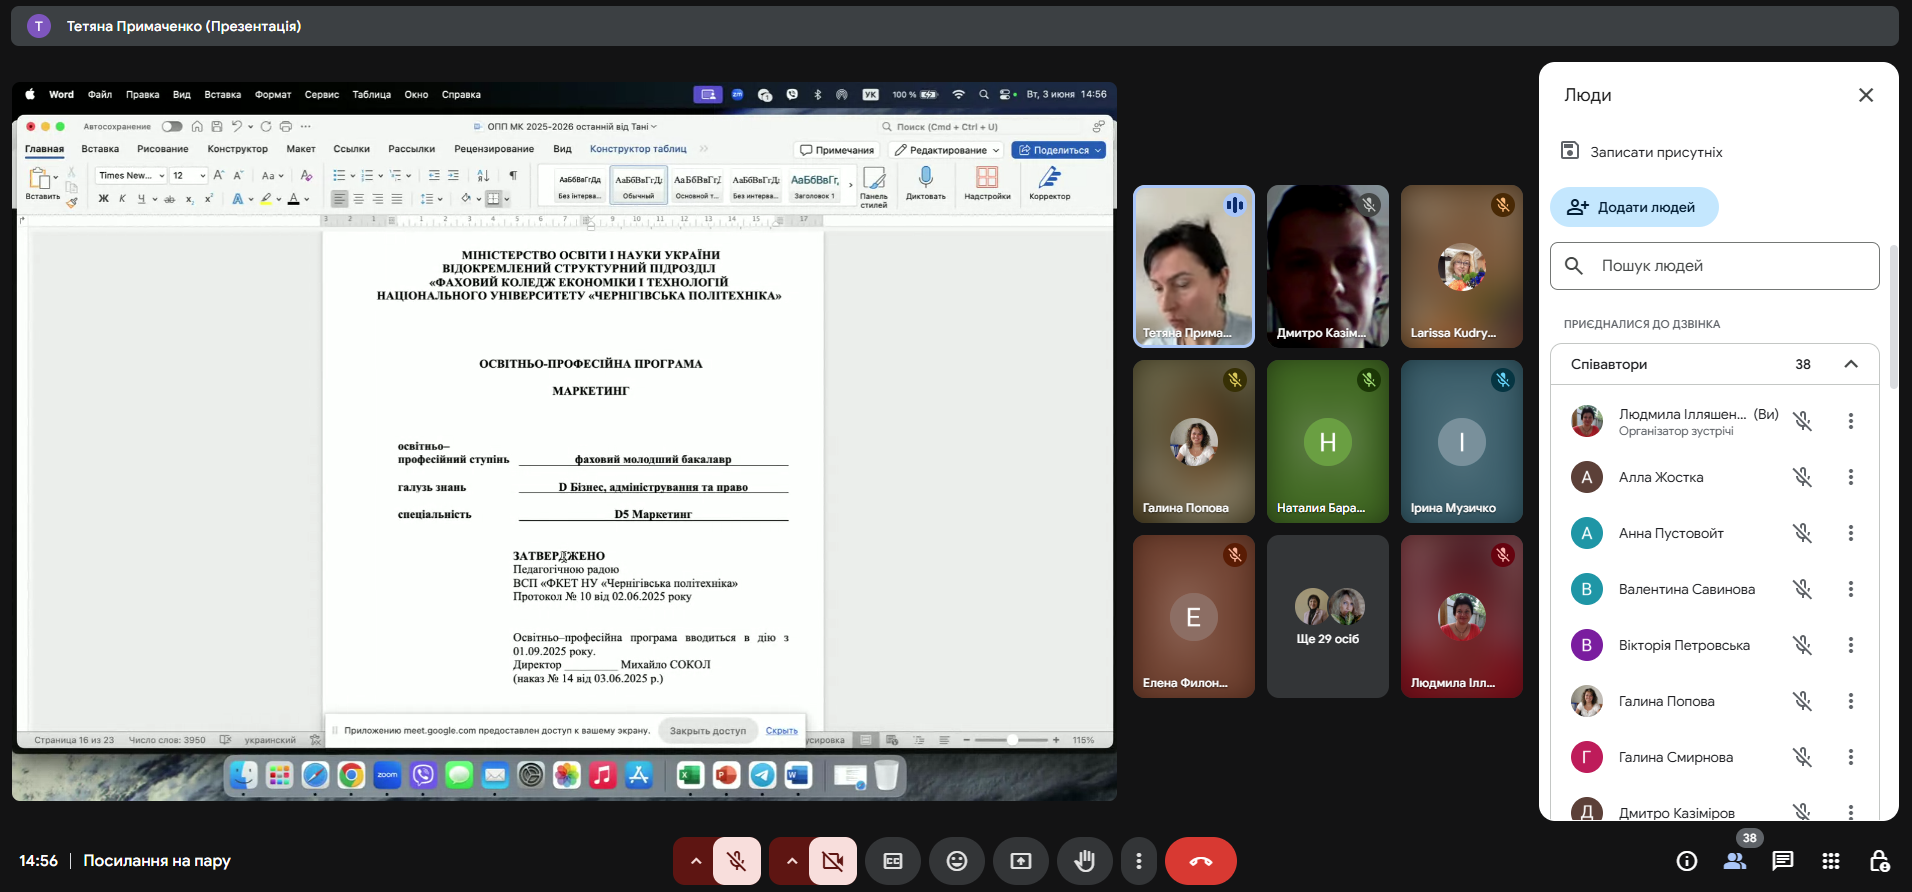Click the raise hand icon
1912x892 pixels.
point(1084,861)
